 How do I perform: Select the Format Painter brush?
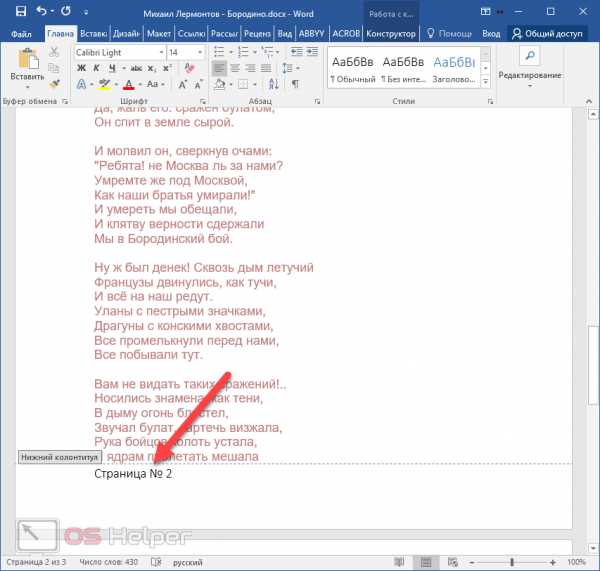click(54, 84)
